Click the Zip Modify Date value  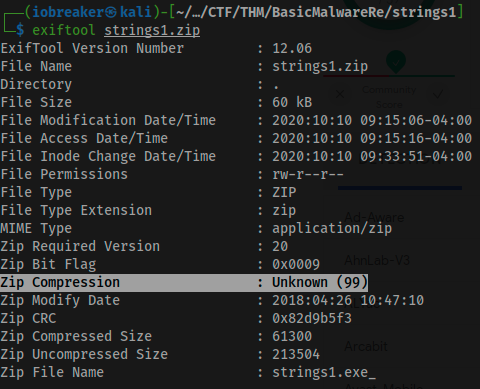pyautogui.click(x=348, y=300)
